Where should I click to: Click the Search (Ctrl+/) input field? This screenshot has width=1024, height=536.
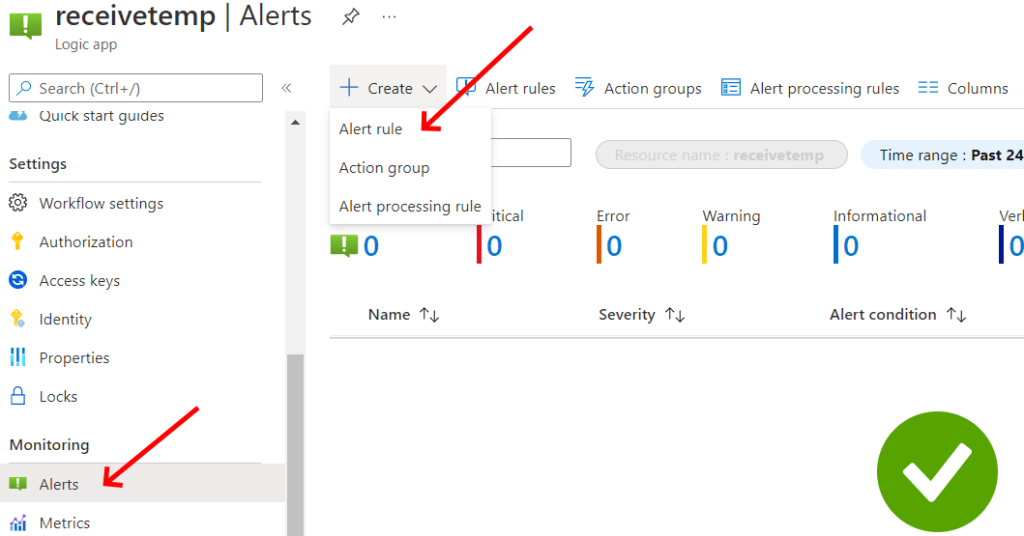136,88
